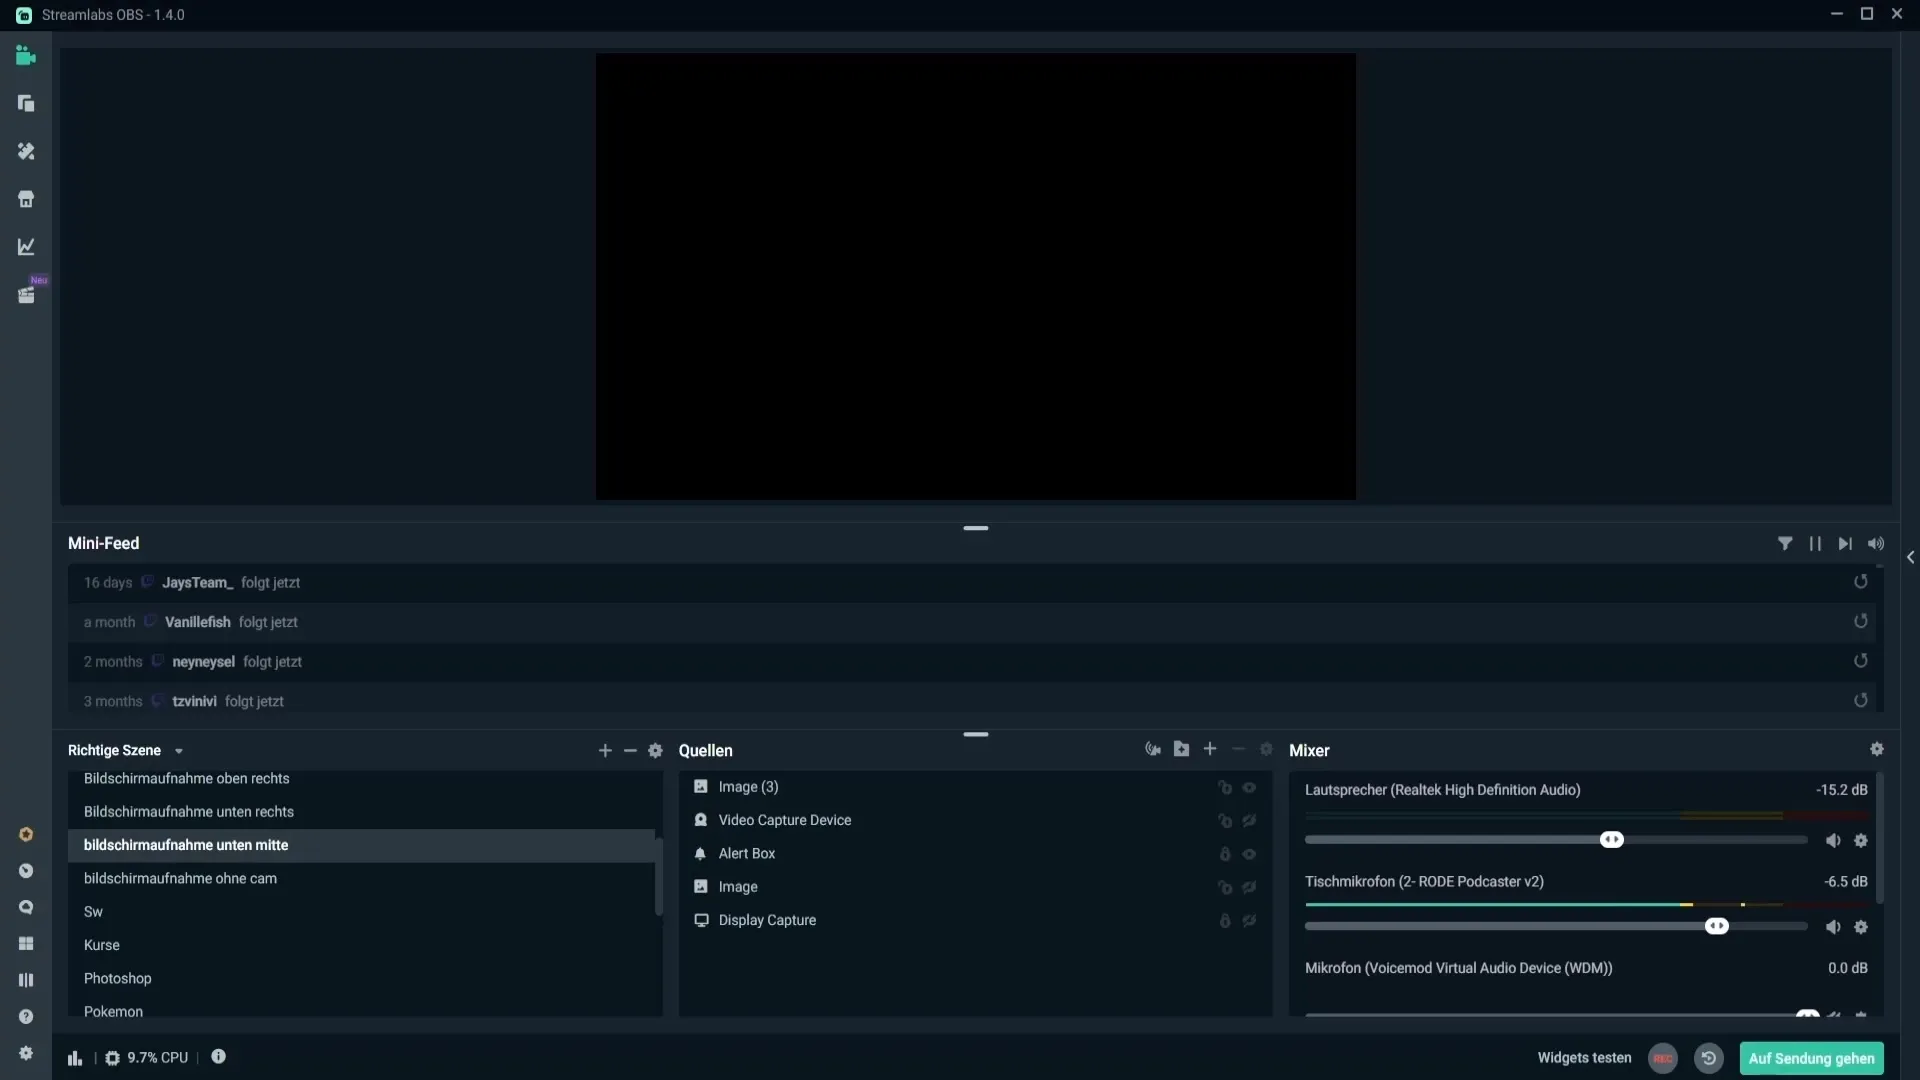Viewport: 1920px width, 1080px height.
Task: Add a source folder in Quellen
Action: pyautogui.click(x=1181, y=749)
